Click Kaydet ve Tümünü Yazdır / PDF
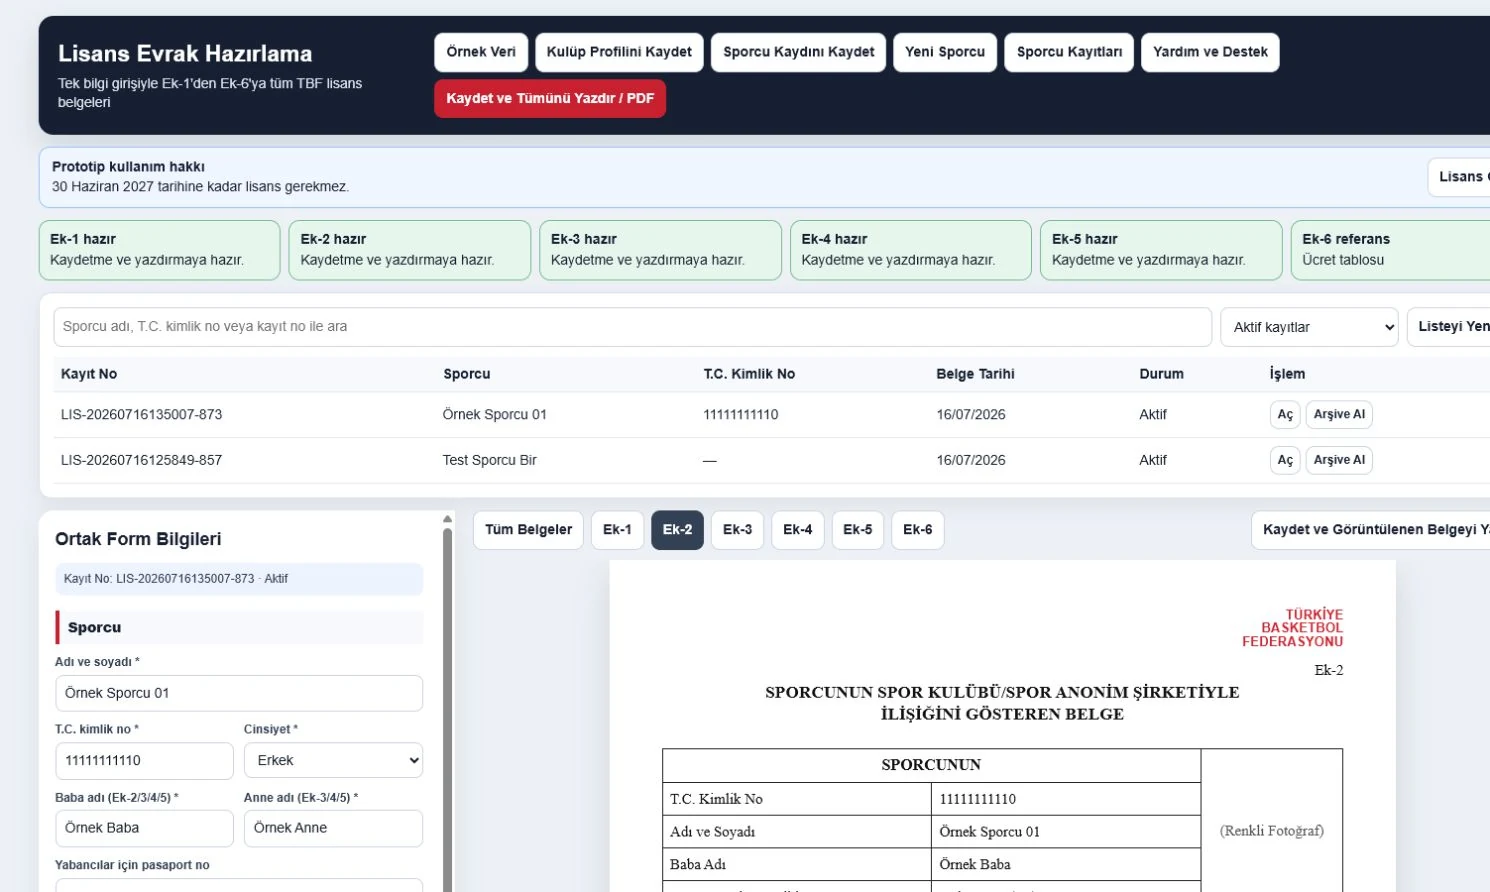The image size is (1490, 892). click(550, 98)
